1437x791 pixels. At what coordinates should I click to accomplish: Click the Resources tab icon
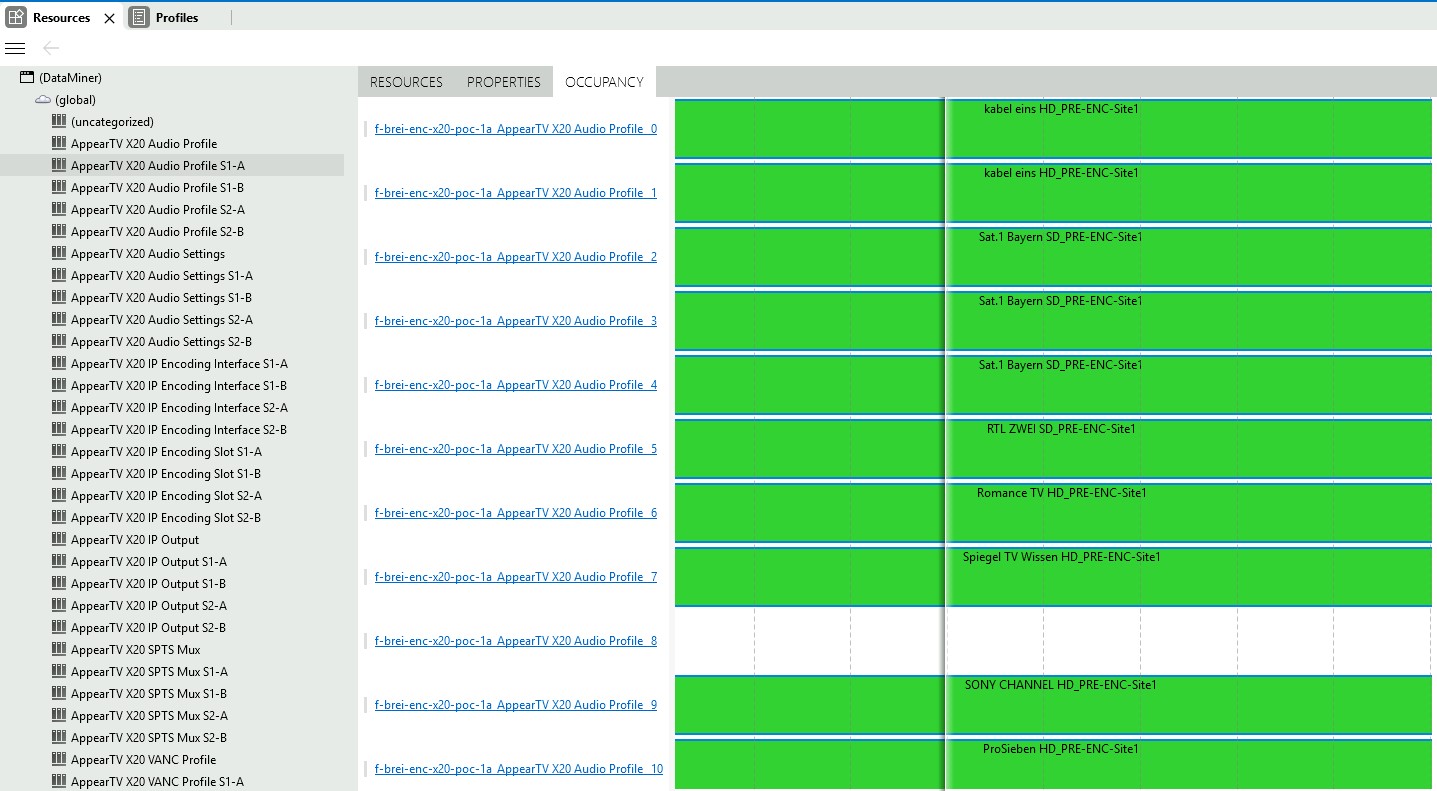click(16, 17)
